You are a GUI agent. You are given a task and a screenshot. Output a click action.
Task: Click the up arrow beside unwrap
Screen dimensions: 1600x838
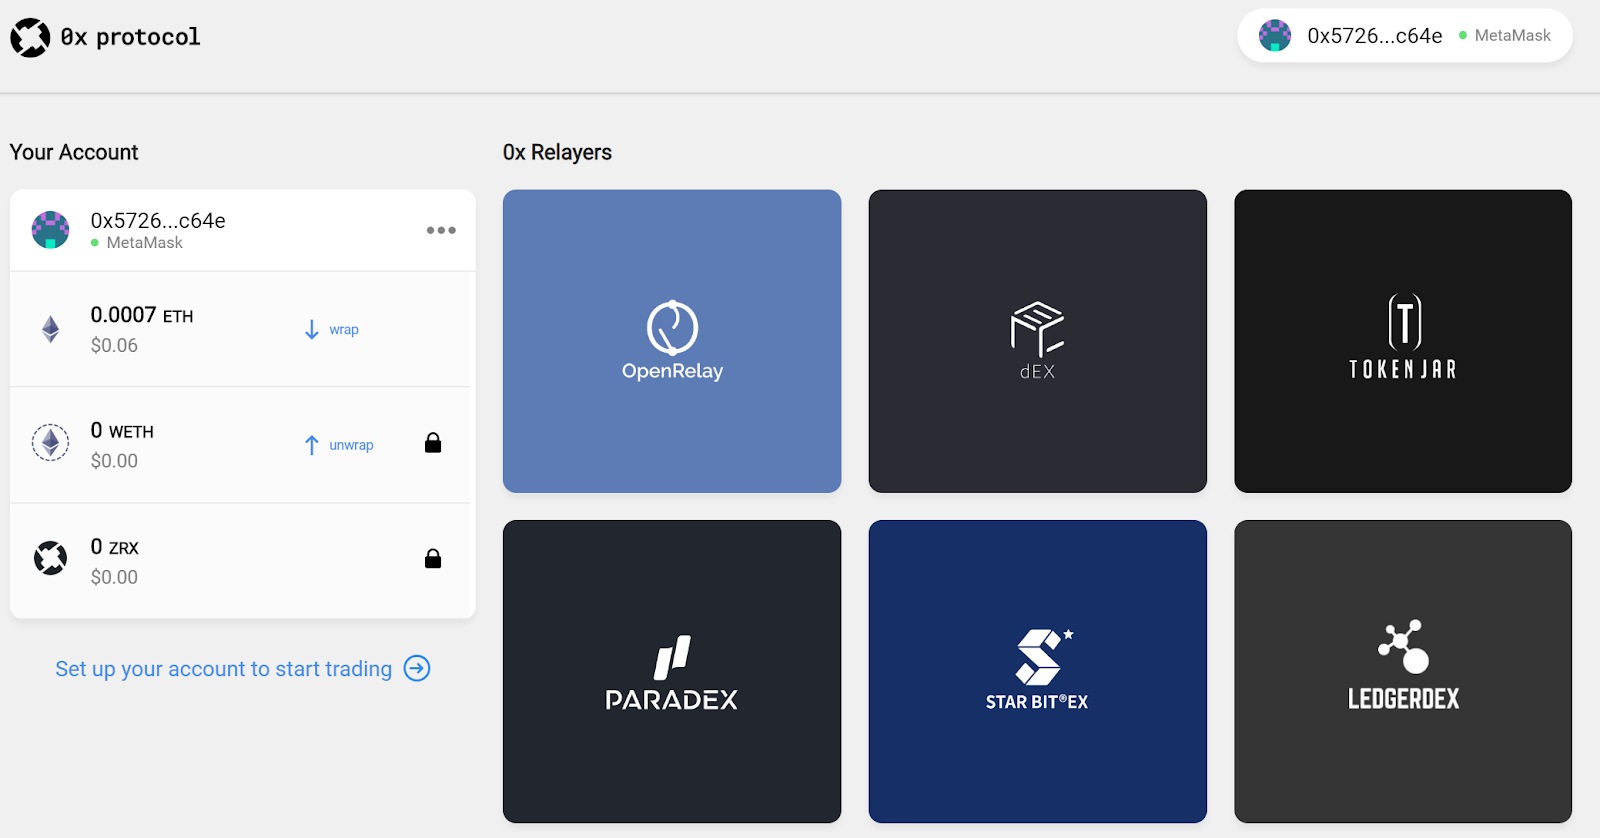coord(312,445)
